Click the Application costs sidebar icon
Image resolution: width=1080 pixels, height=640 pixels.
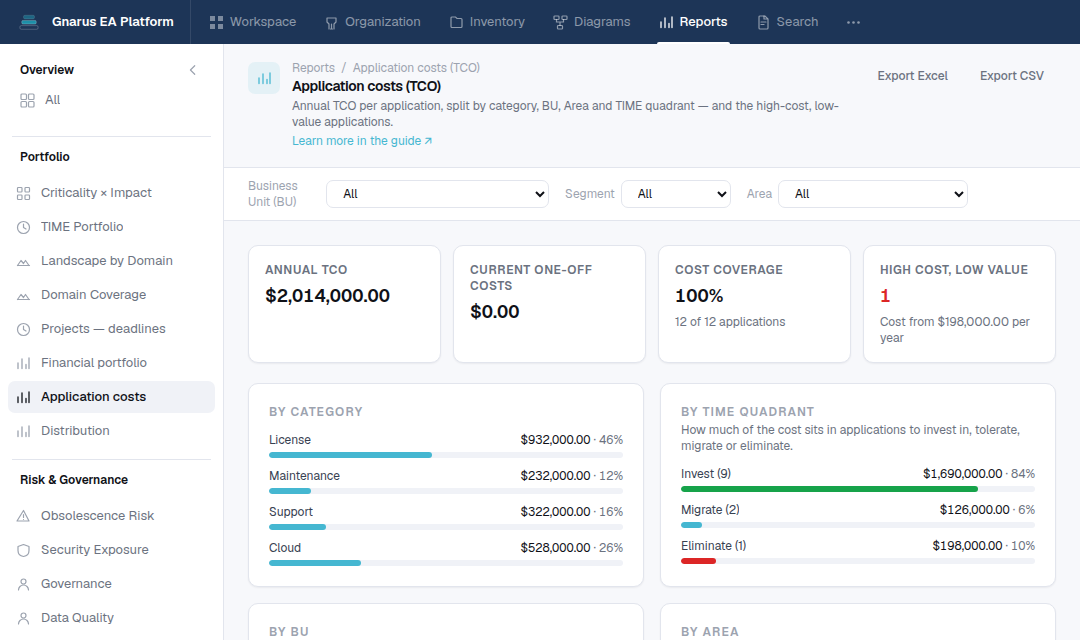point(23,397)
